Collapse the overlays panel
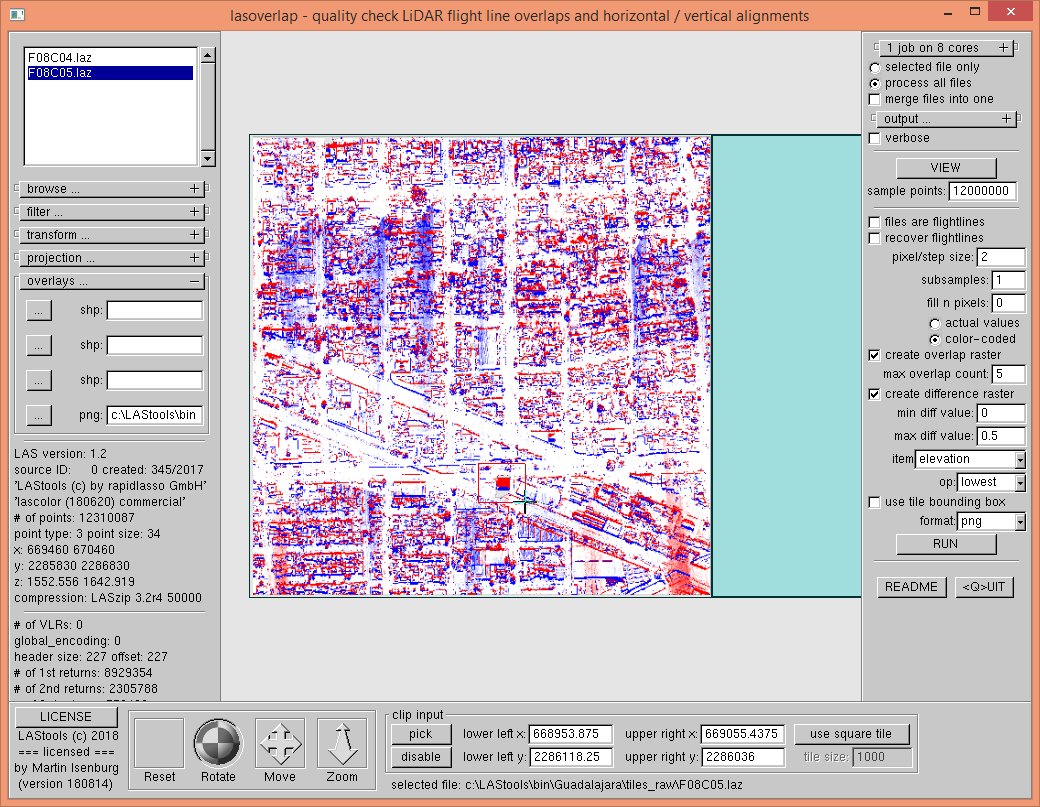 pos(194,282)
